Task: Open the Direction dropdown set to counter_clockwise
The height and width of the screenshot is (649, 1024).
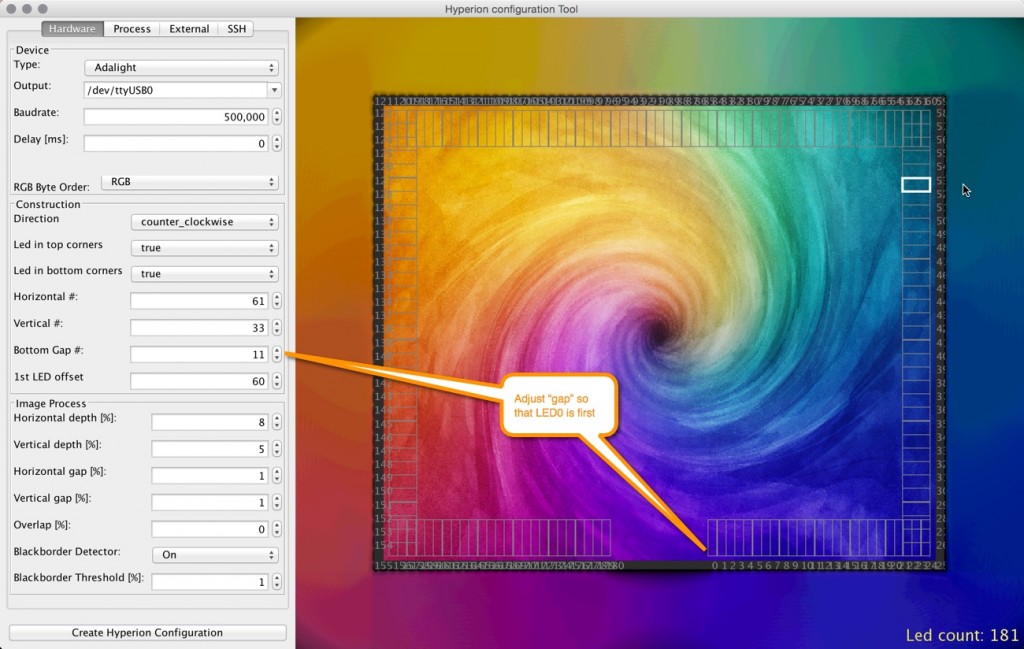Action: click(x=204, y=221)
